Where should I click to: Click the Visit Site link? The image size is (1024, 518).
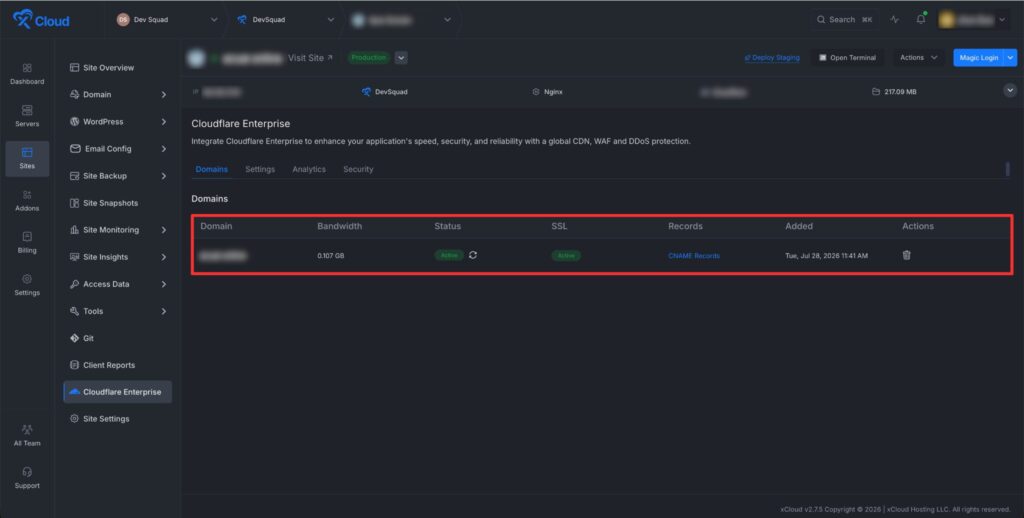[310, 58]
